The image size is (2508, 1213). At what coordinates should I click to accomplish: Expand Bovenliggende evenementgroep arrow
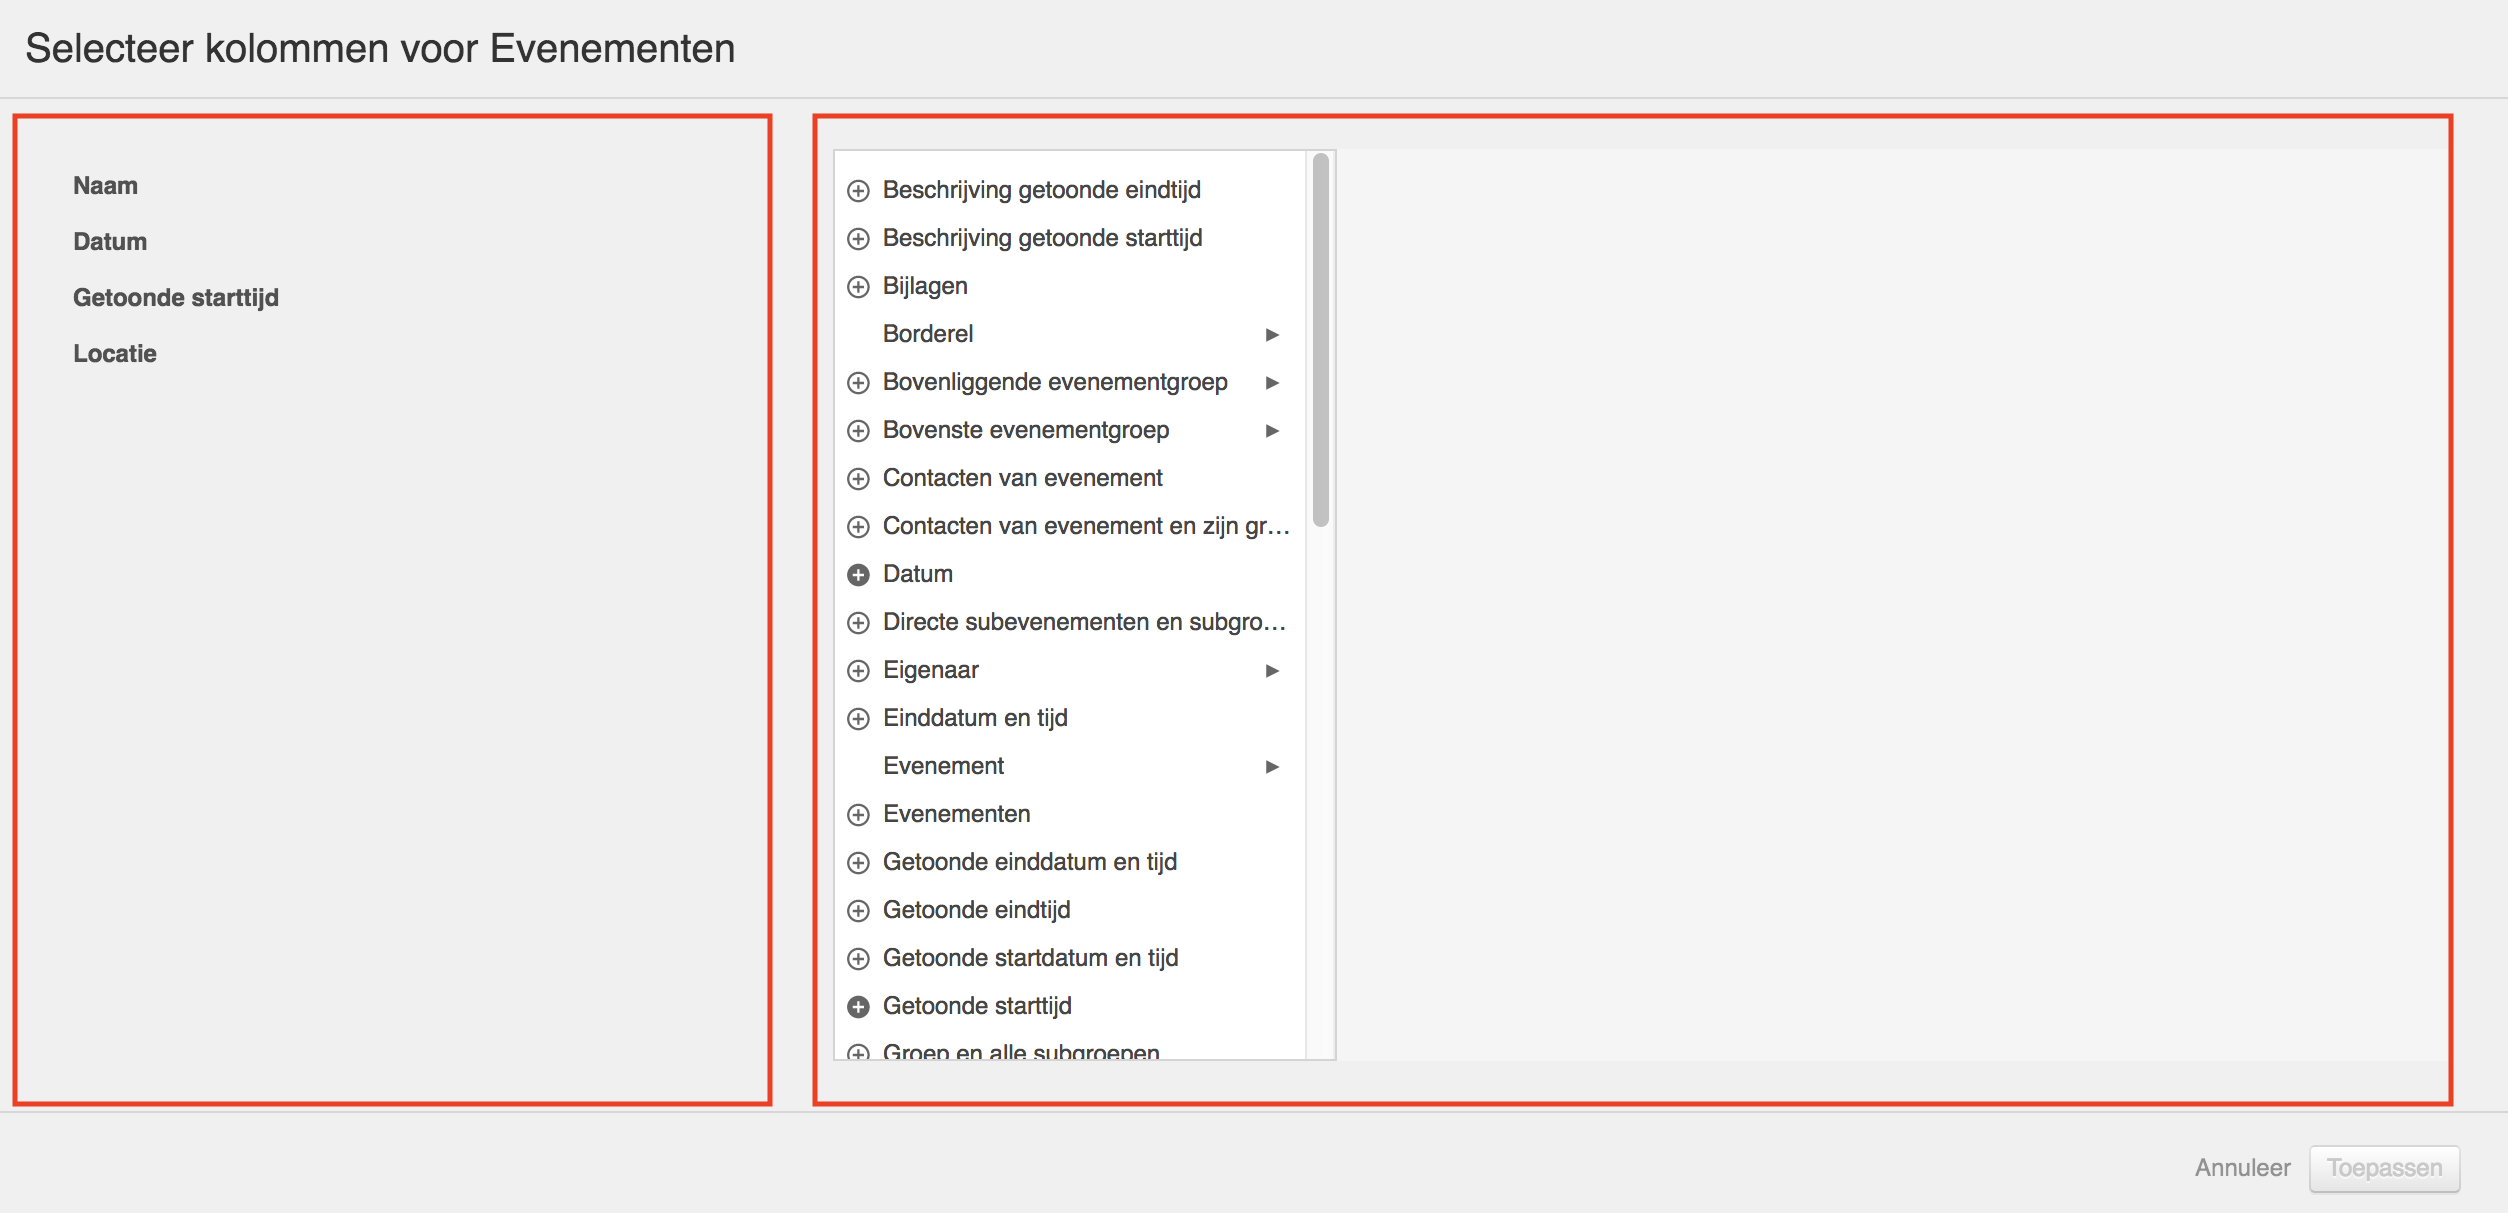pyautogui.click(x=1272, y=383)
